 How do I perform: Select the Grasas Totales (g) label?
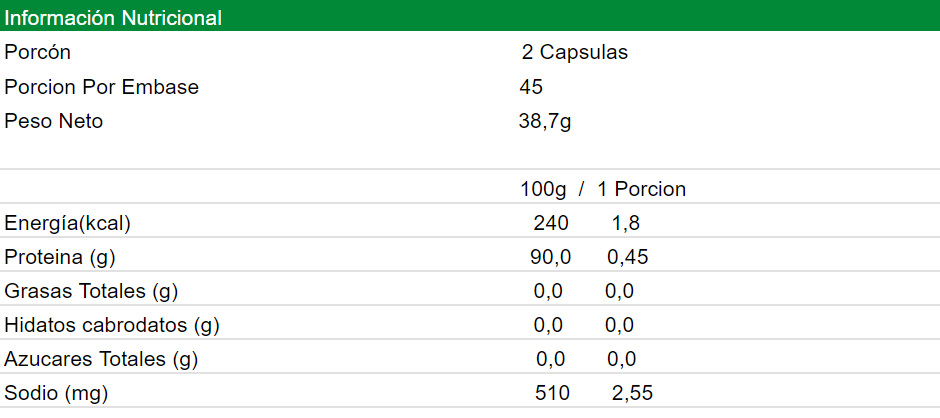pyautogui.click(x=92, y=291)
